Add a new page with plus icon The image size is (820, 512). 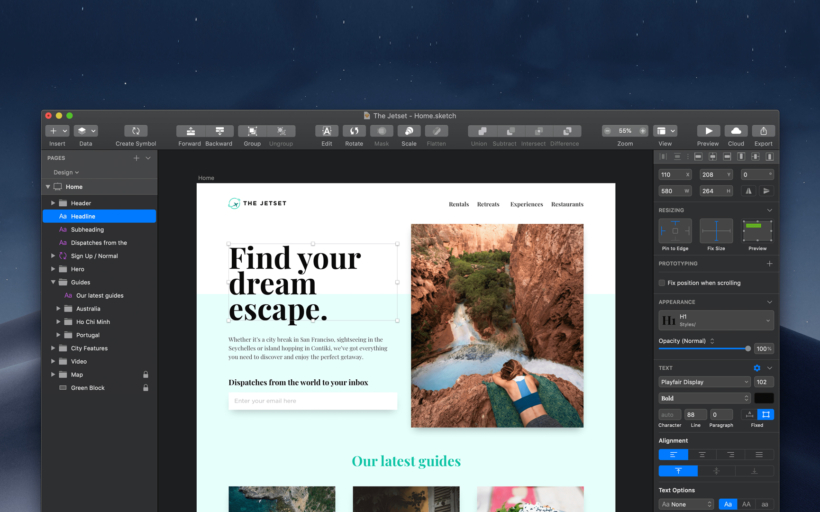tap(136, 158)
